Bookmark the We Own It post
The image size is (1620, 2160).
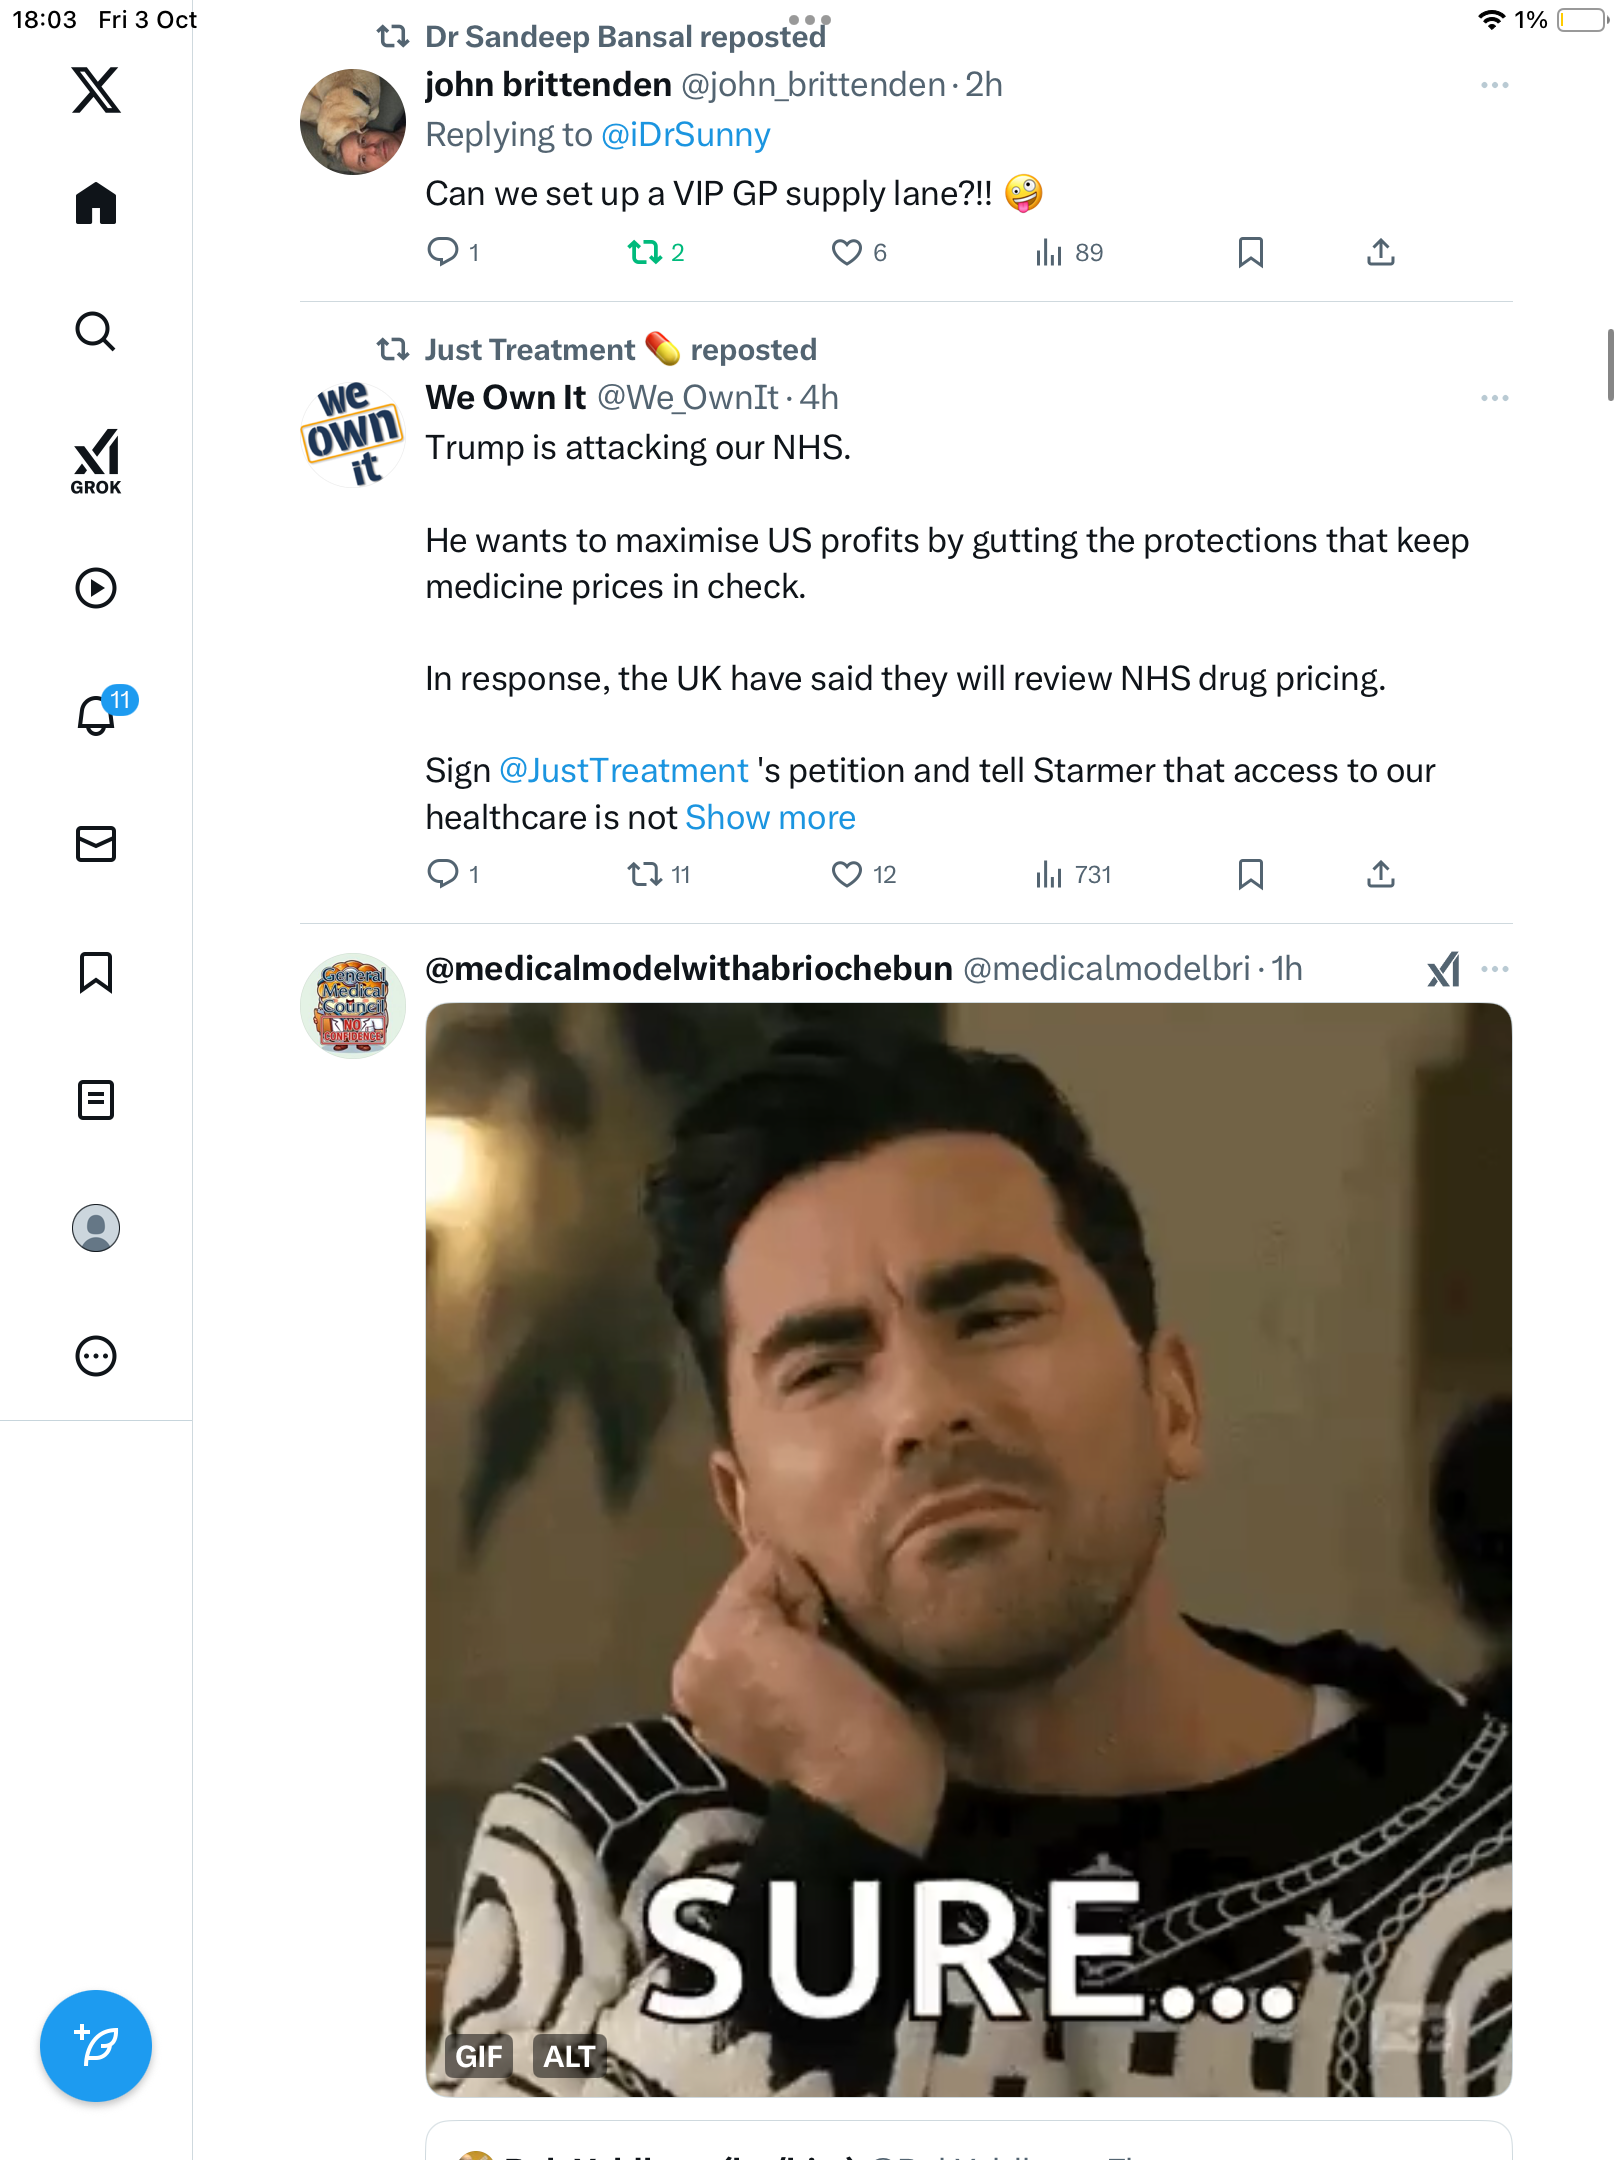pos(1250,875)
